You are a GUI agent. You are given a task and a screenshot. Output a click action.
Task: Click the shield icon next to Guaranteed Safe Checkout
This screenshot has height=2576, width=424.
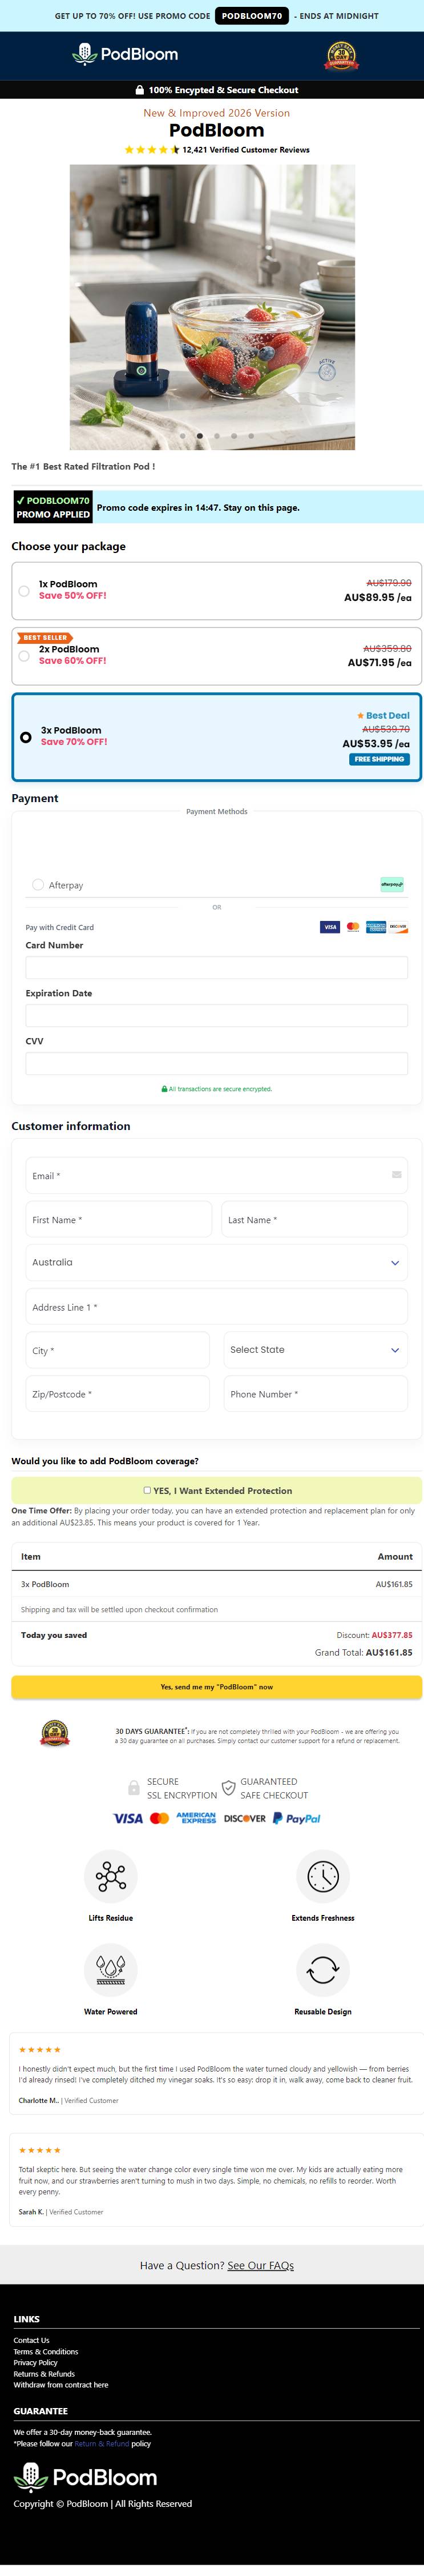tap(228, 1788)
